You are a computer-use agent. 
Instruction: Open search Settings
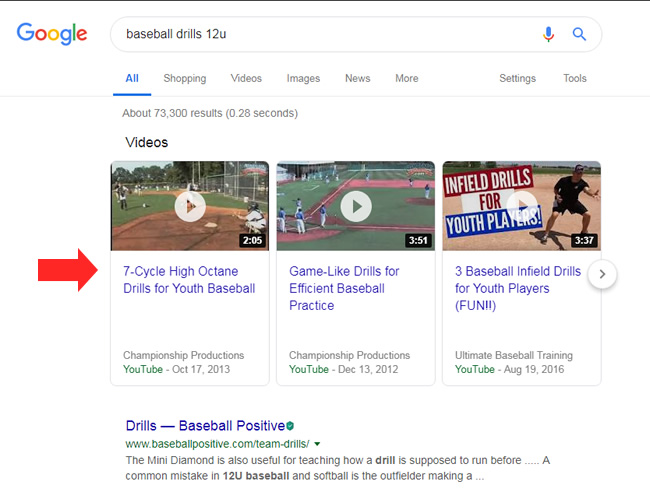(517, 78)
